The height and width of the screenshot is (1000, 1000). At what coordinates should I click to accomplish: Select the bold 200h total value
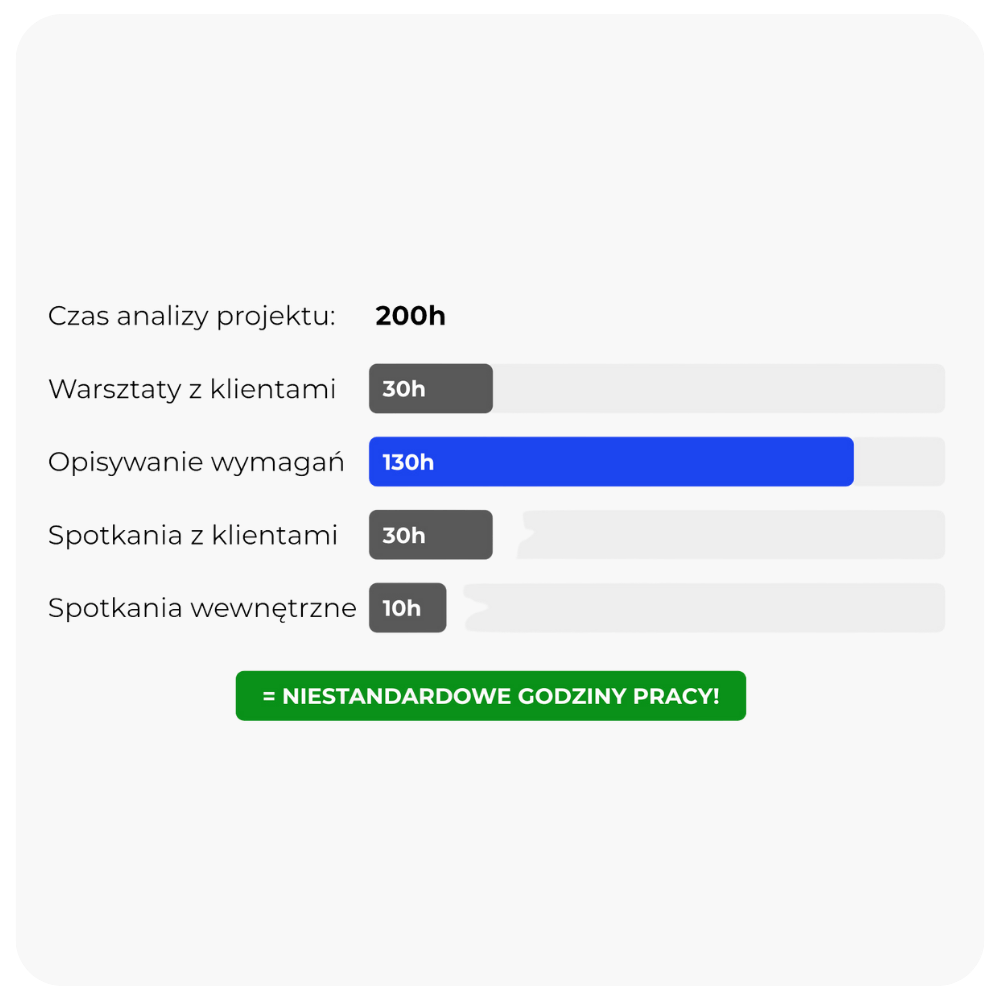(x=410, y=317)
